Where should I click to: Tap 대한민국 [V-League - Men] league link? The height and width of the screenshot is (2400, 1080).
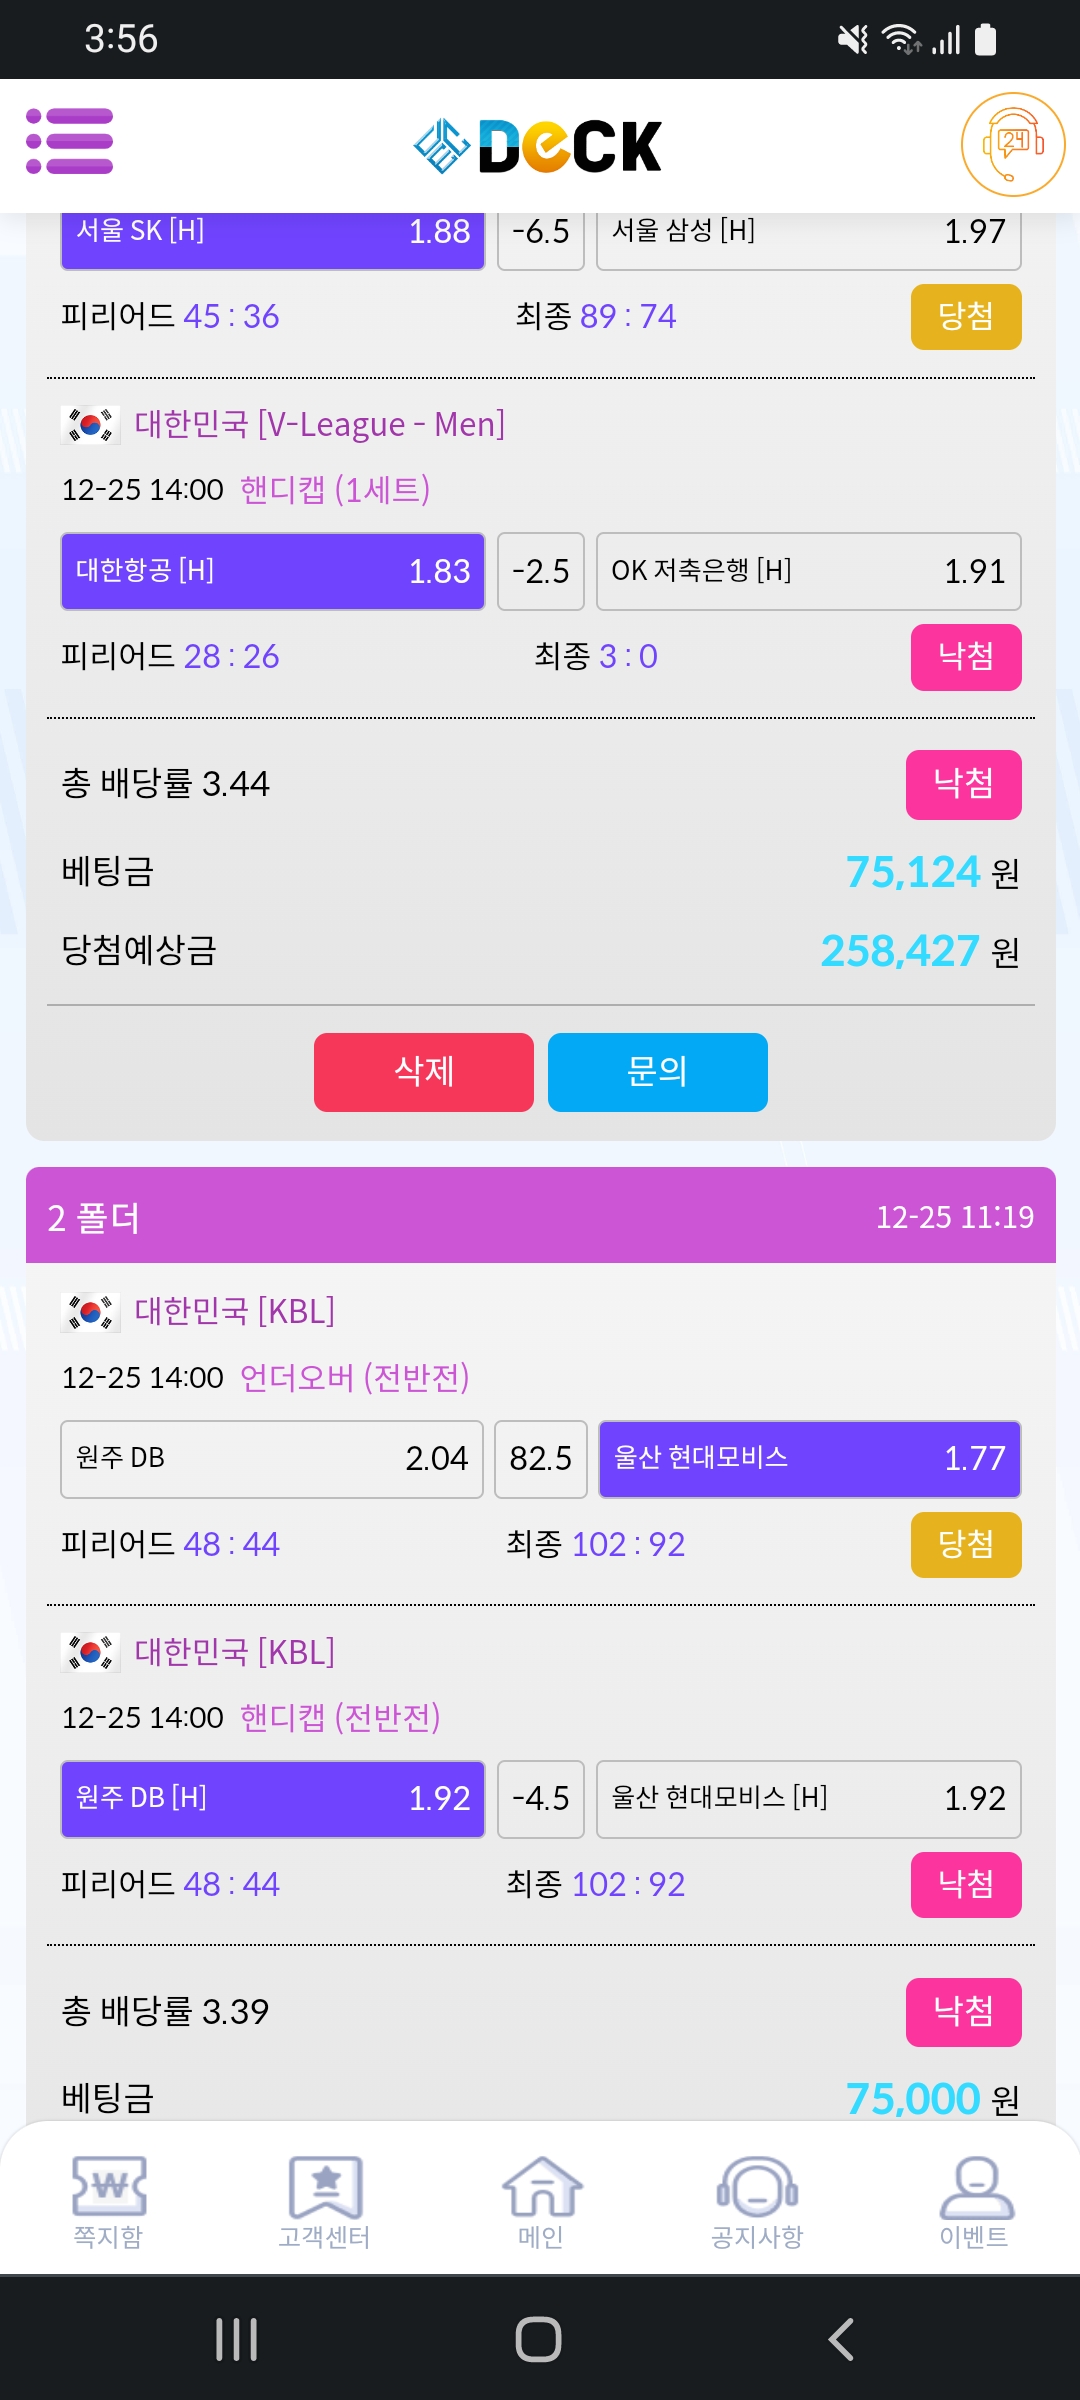point(319,424)
